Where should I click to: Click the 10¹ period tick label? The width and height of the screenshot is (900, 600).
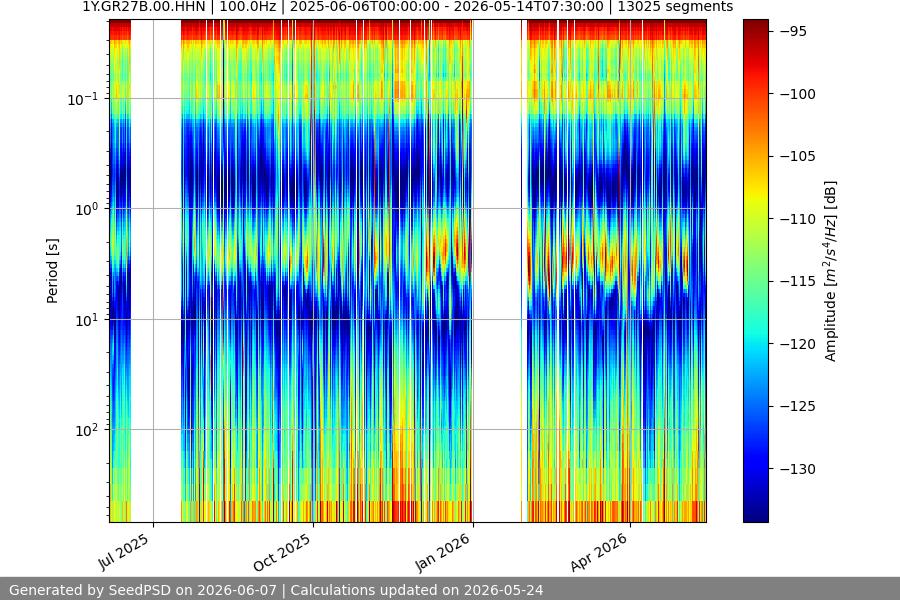click(x=86, y=320)
